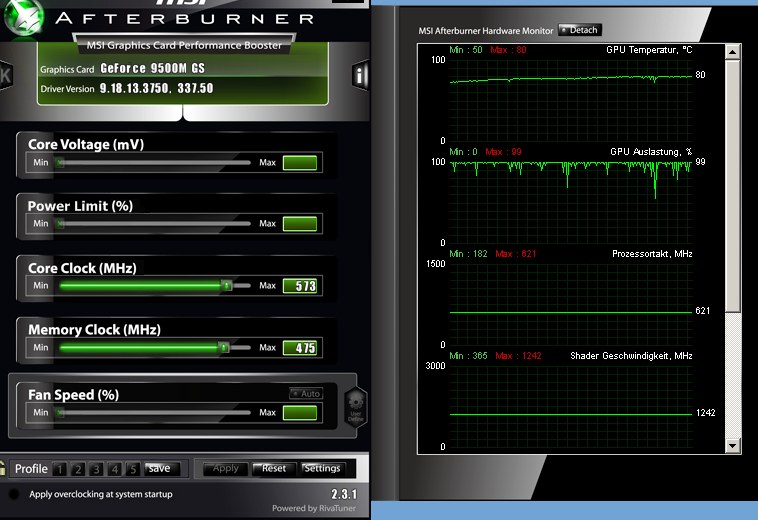This screenshot has width=758, height=520.
Task: Toggle Apply overclocking at system startup
Action: tap(14, 494)
